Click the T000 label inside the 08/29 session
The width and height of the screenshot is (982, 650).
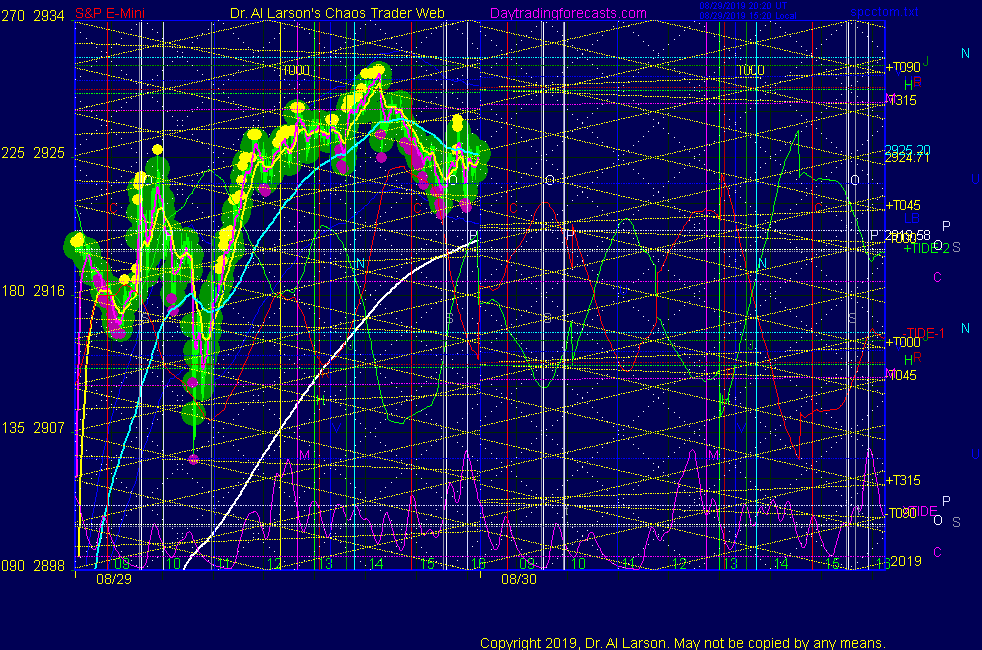[296, 70]
